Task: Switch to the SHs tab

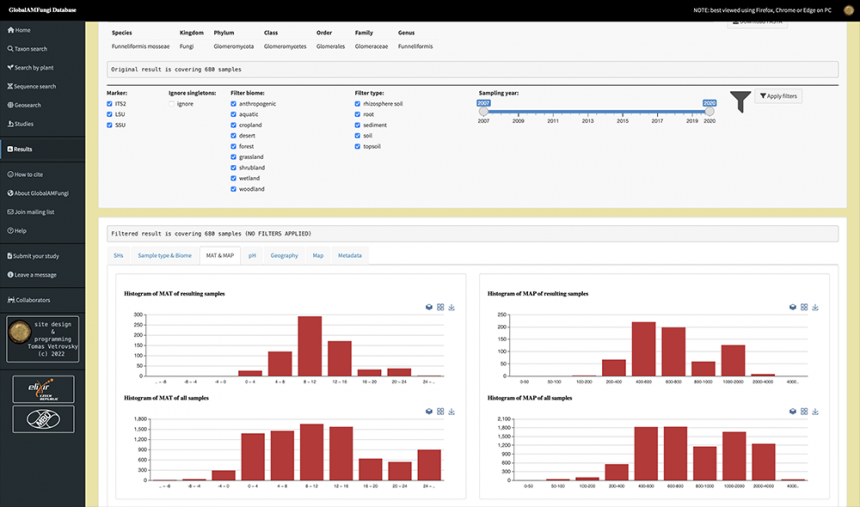Action: [118, 256]
